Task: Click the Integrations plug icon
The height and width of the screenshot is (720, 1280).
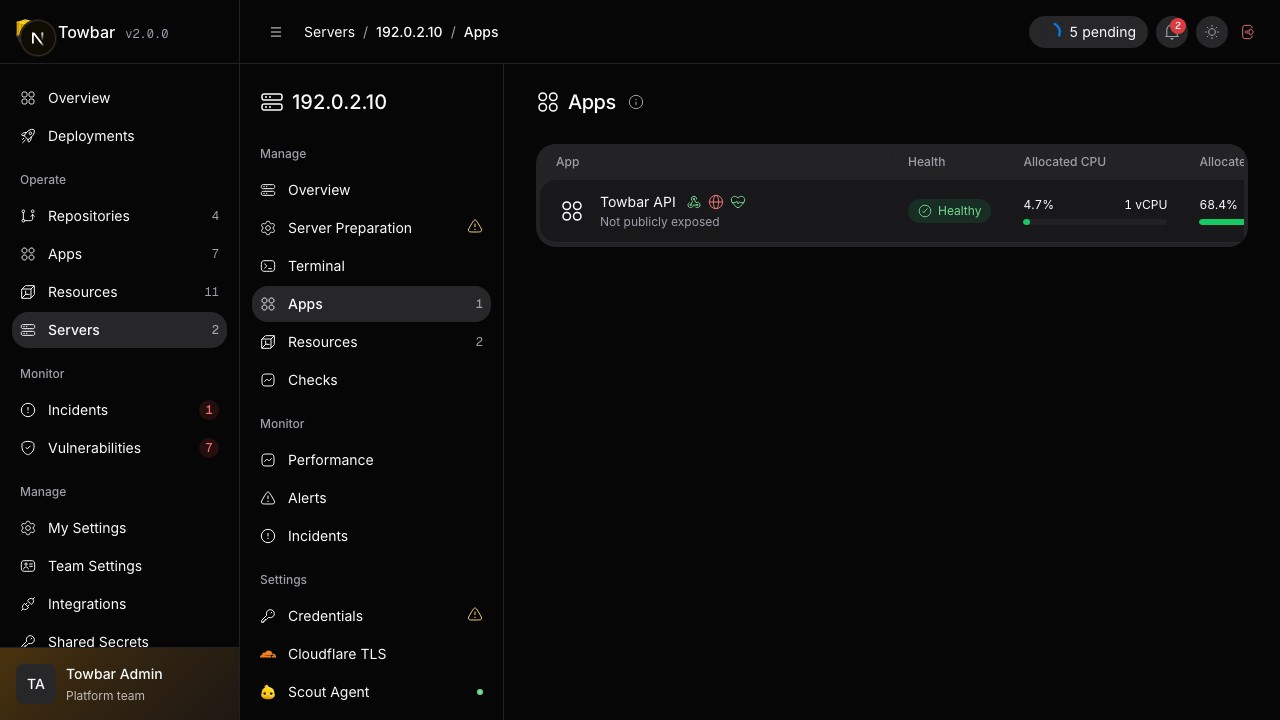Action: 28,604
